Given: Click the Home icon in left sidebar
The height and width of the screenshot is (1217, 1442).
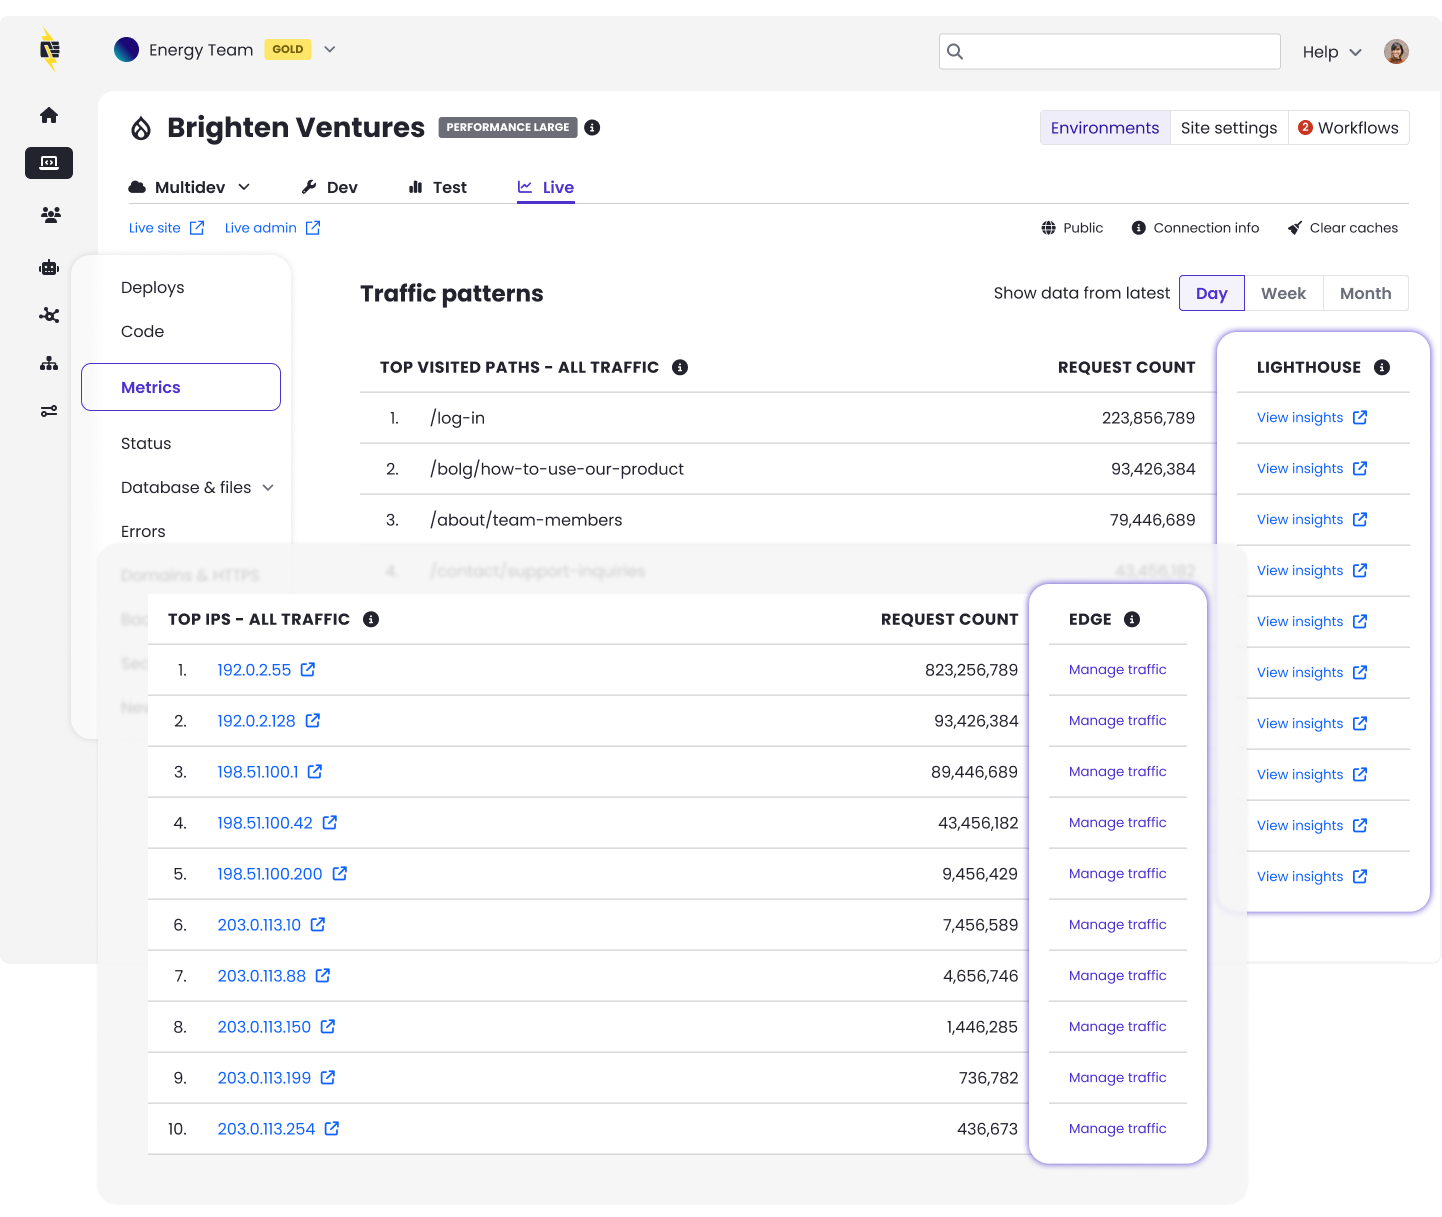Looking at the screenshot, I should click(49, 115).
